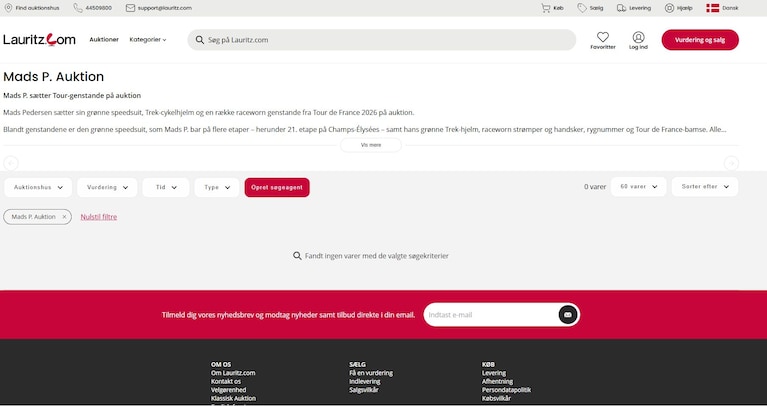
Task: Open the 60 varer per-page dropdown
Action: [x=638, y=187]
